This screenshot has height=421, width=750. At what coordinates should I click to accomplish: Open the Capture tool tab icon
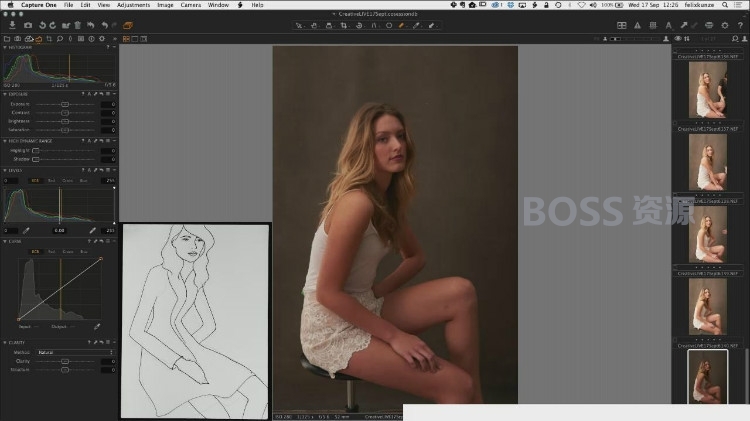click(x=18, y=39)
